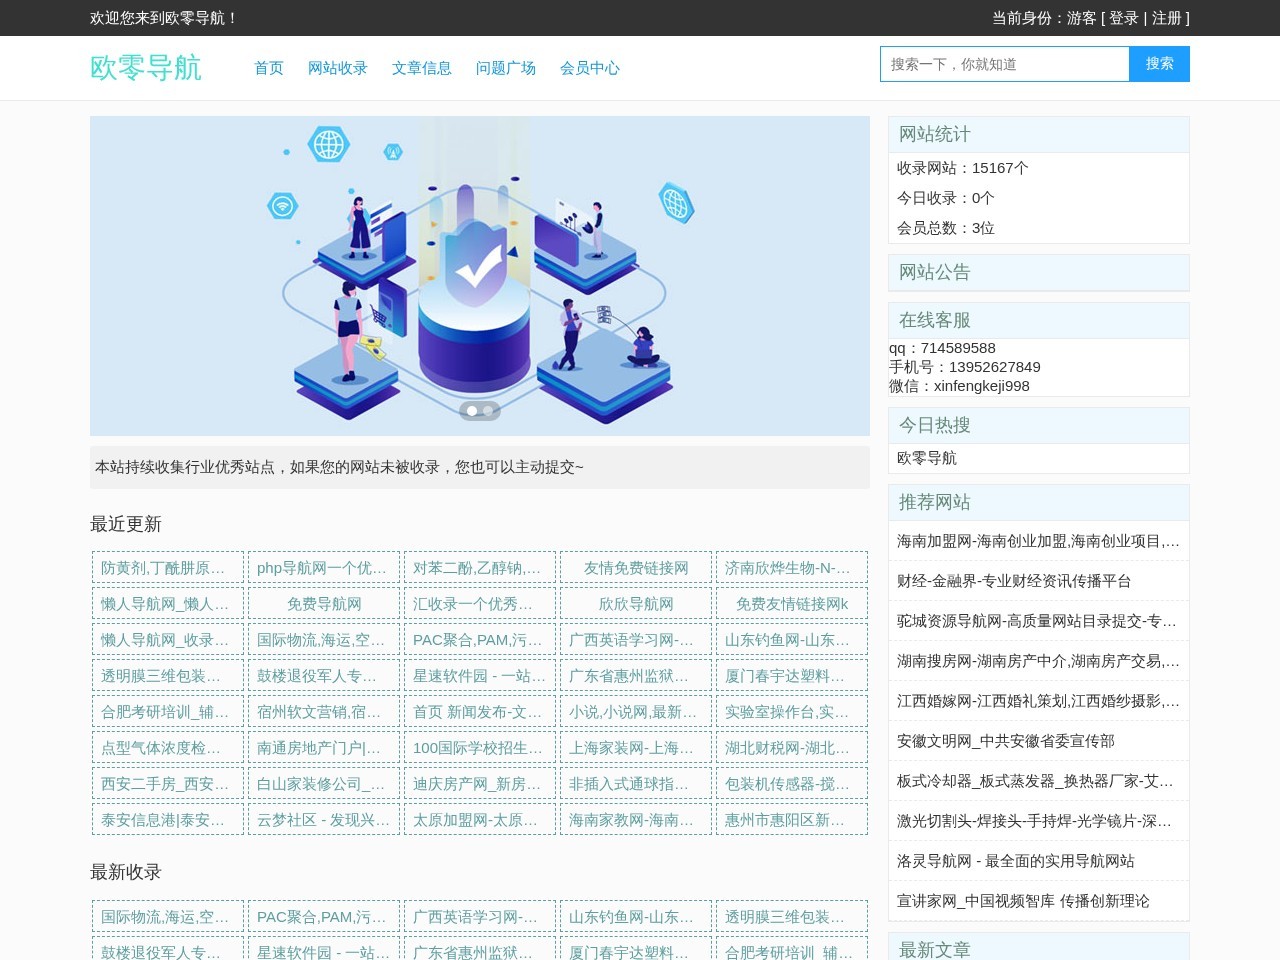This screenshot has width=1280, height=960.
Task: Click the 登录 link in header
Action: click(1123, 18)
